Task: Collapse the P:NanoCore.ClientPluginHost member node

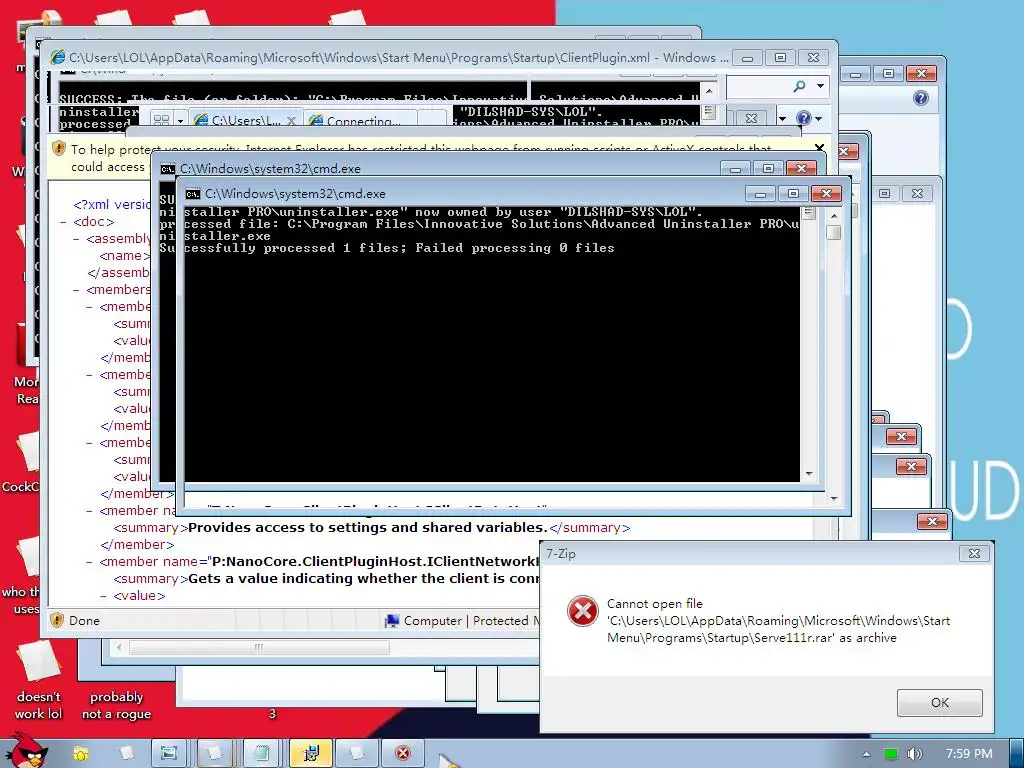Action: click(x=89, y=562)
